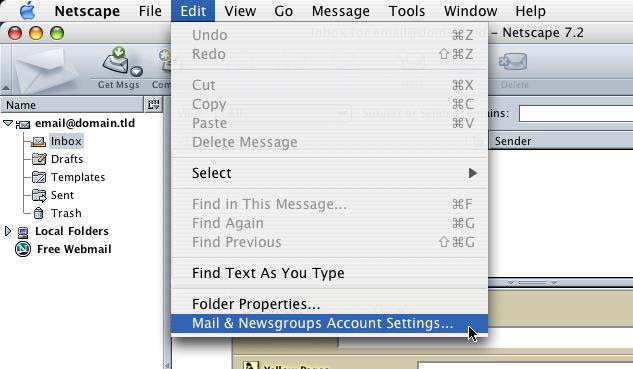The image size is (633, 369).
Task: Click the Name column header
Action: pos(73,105)
